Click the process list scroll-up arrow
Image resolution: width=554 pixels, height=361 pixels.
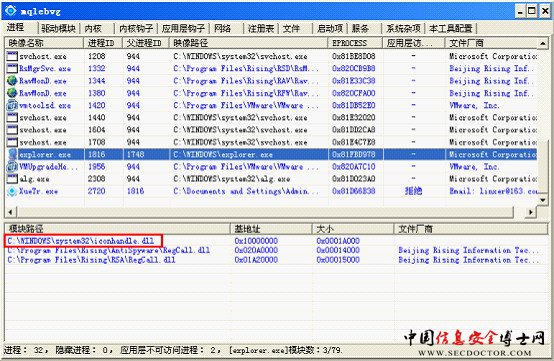543,43
